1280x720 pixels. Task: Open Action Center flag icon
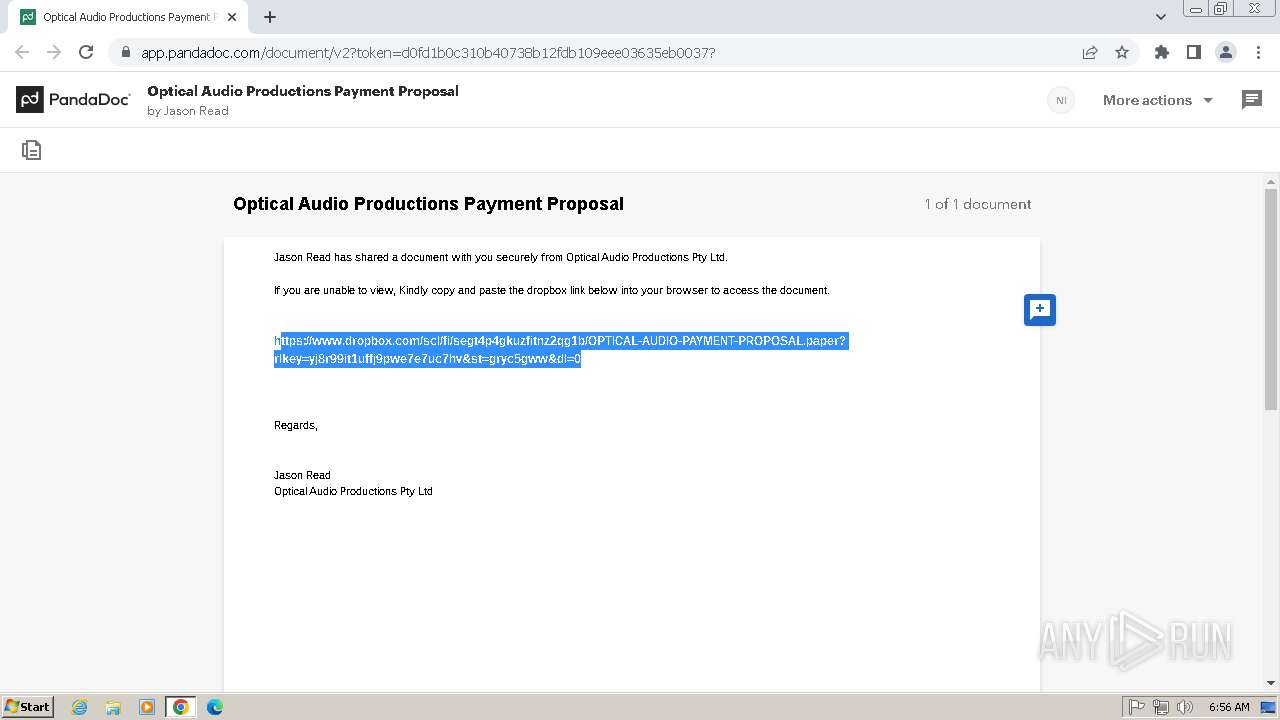pos(1137,707)
